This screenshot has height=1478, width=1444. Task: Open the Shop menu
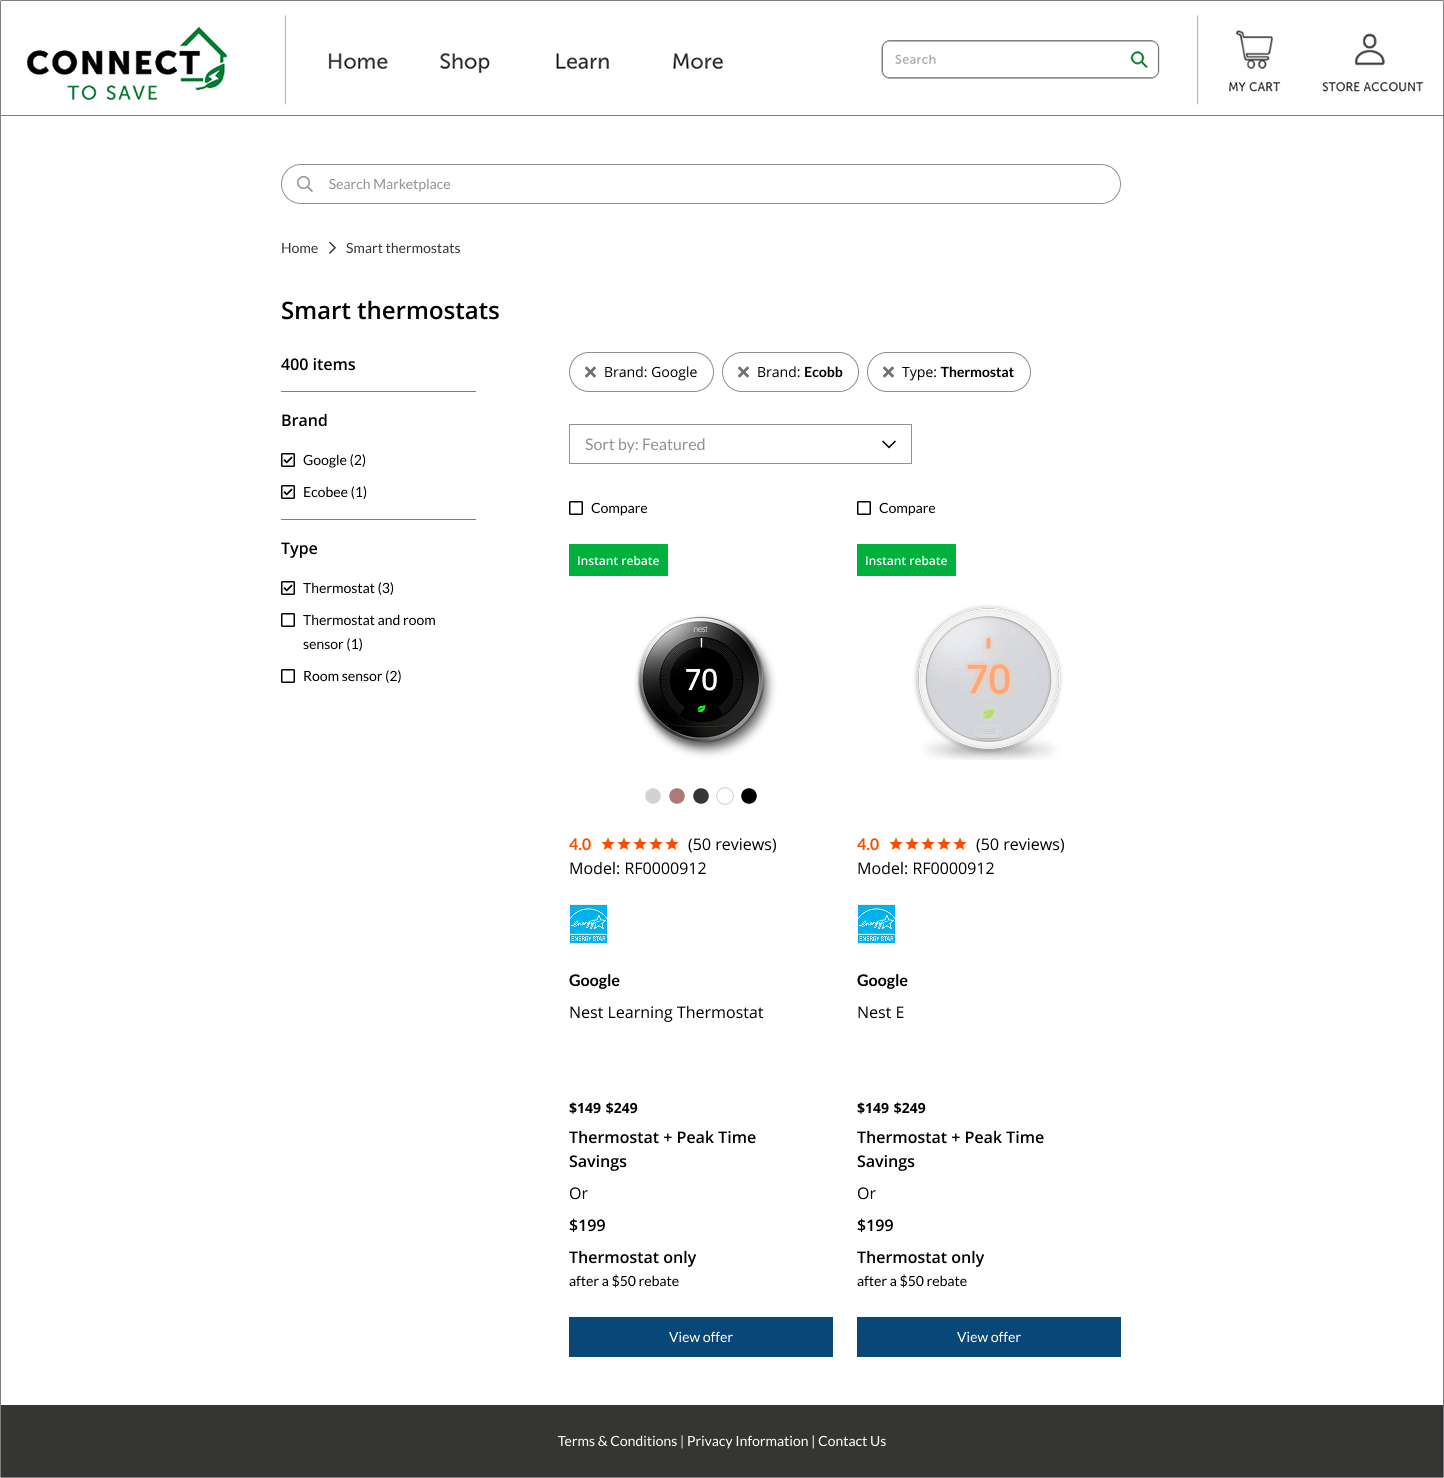(x=464, y=61)
